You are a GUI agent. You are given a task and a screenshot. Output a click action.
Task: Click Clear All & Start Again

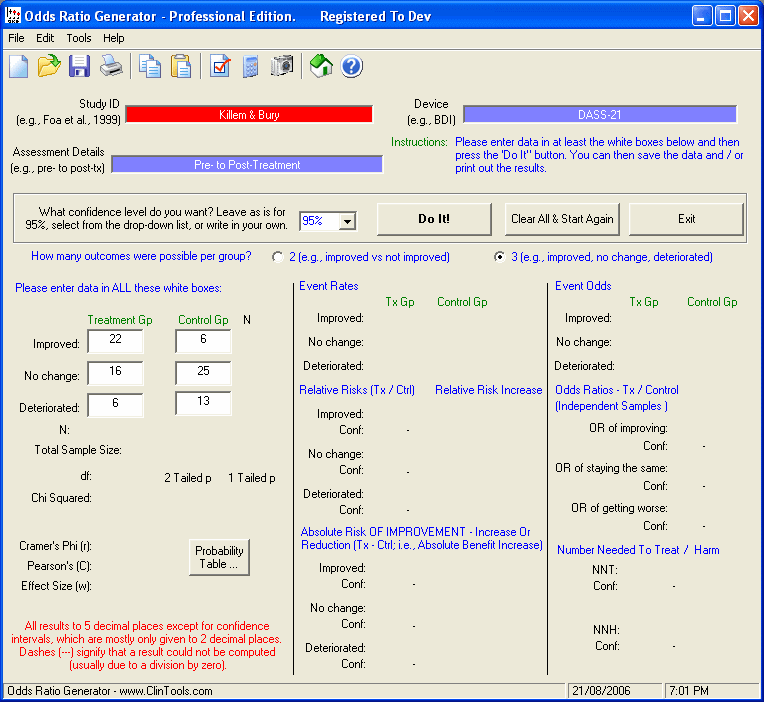pyautogui.click(x=563, y=219)
